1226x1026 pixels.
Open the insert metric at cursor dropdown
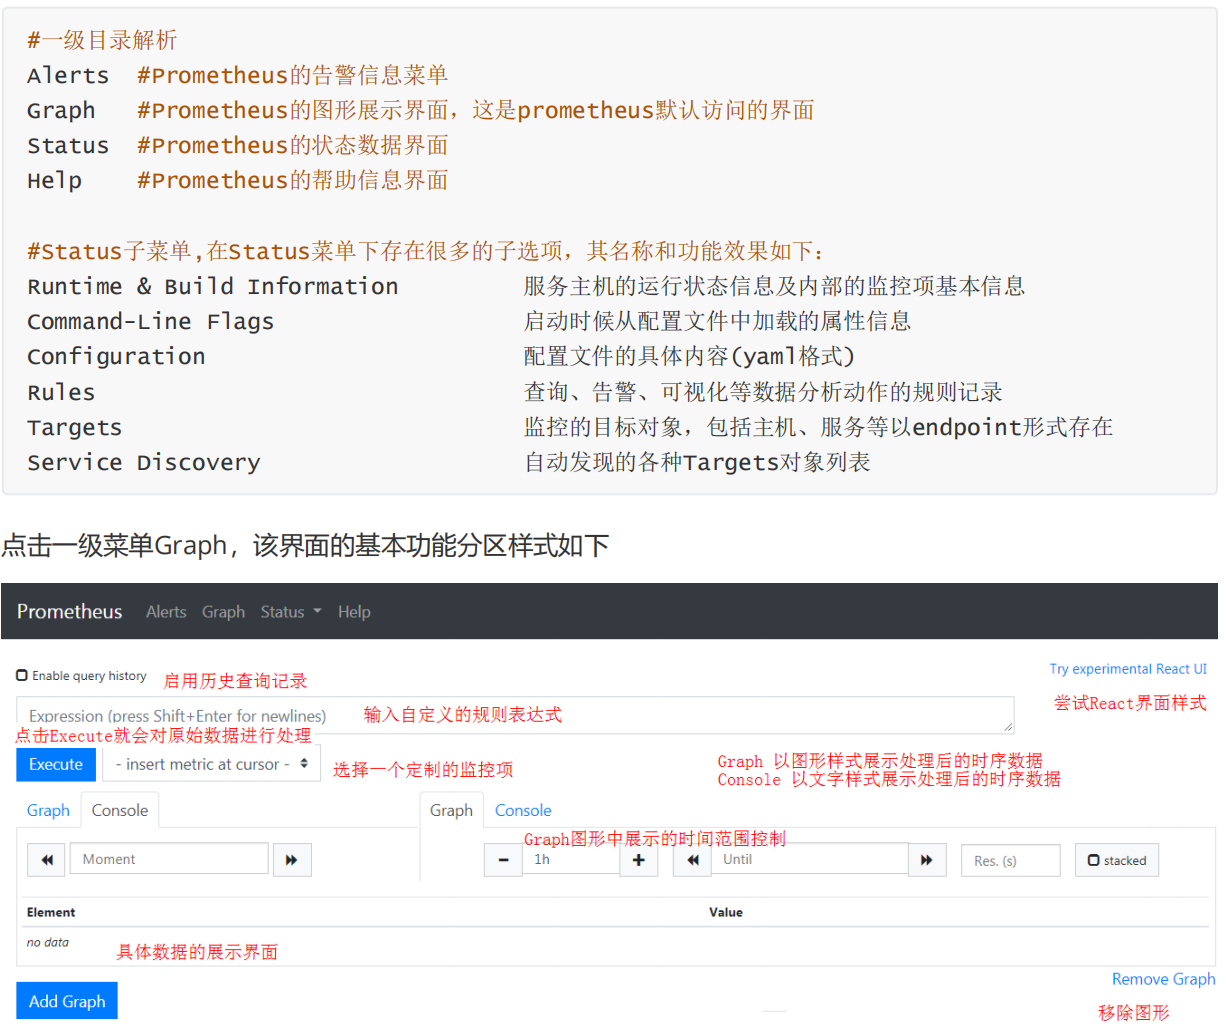pyautogui.click(x=212, y=764)
